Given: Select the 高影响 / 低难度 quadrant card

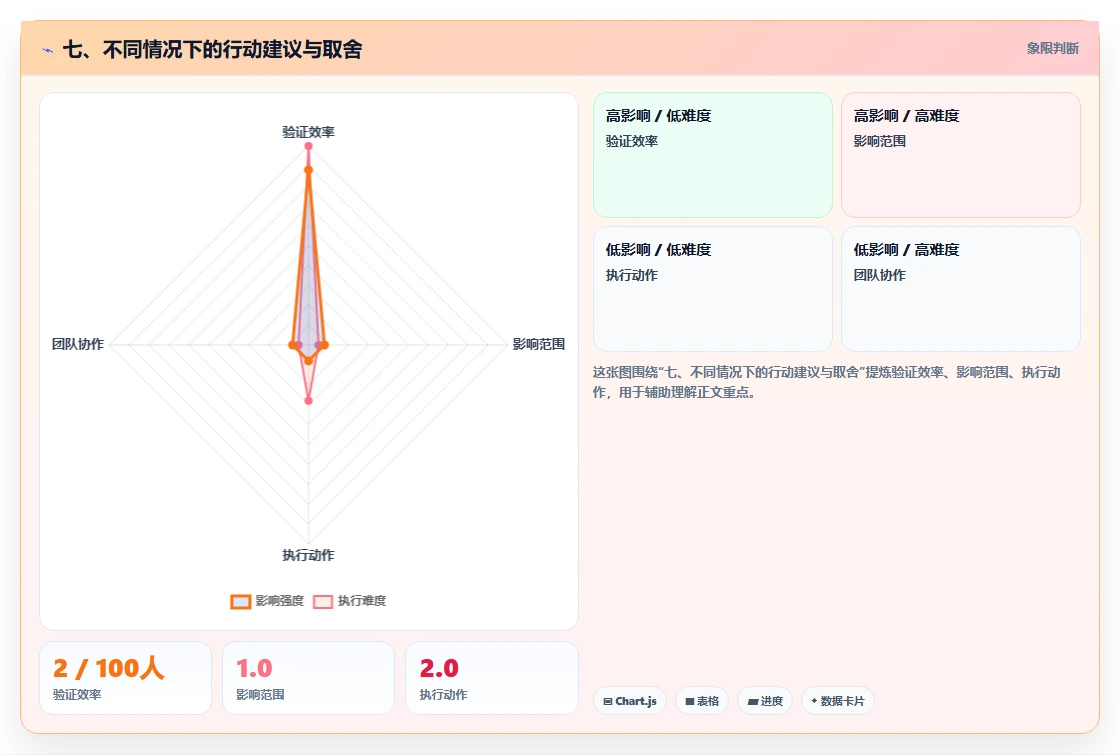Looking at the screenshot, I should pyautogui.click(x=713, y=154).
